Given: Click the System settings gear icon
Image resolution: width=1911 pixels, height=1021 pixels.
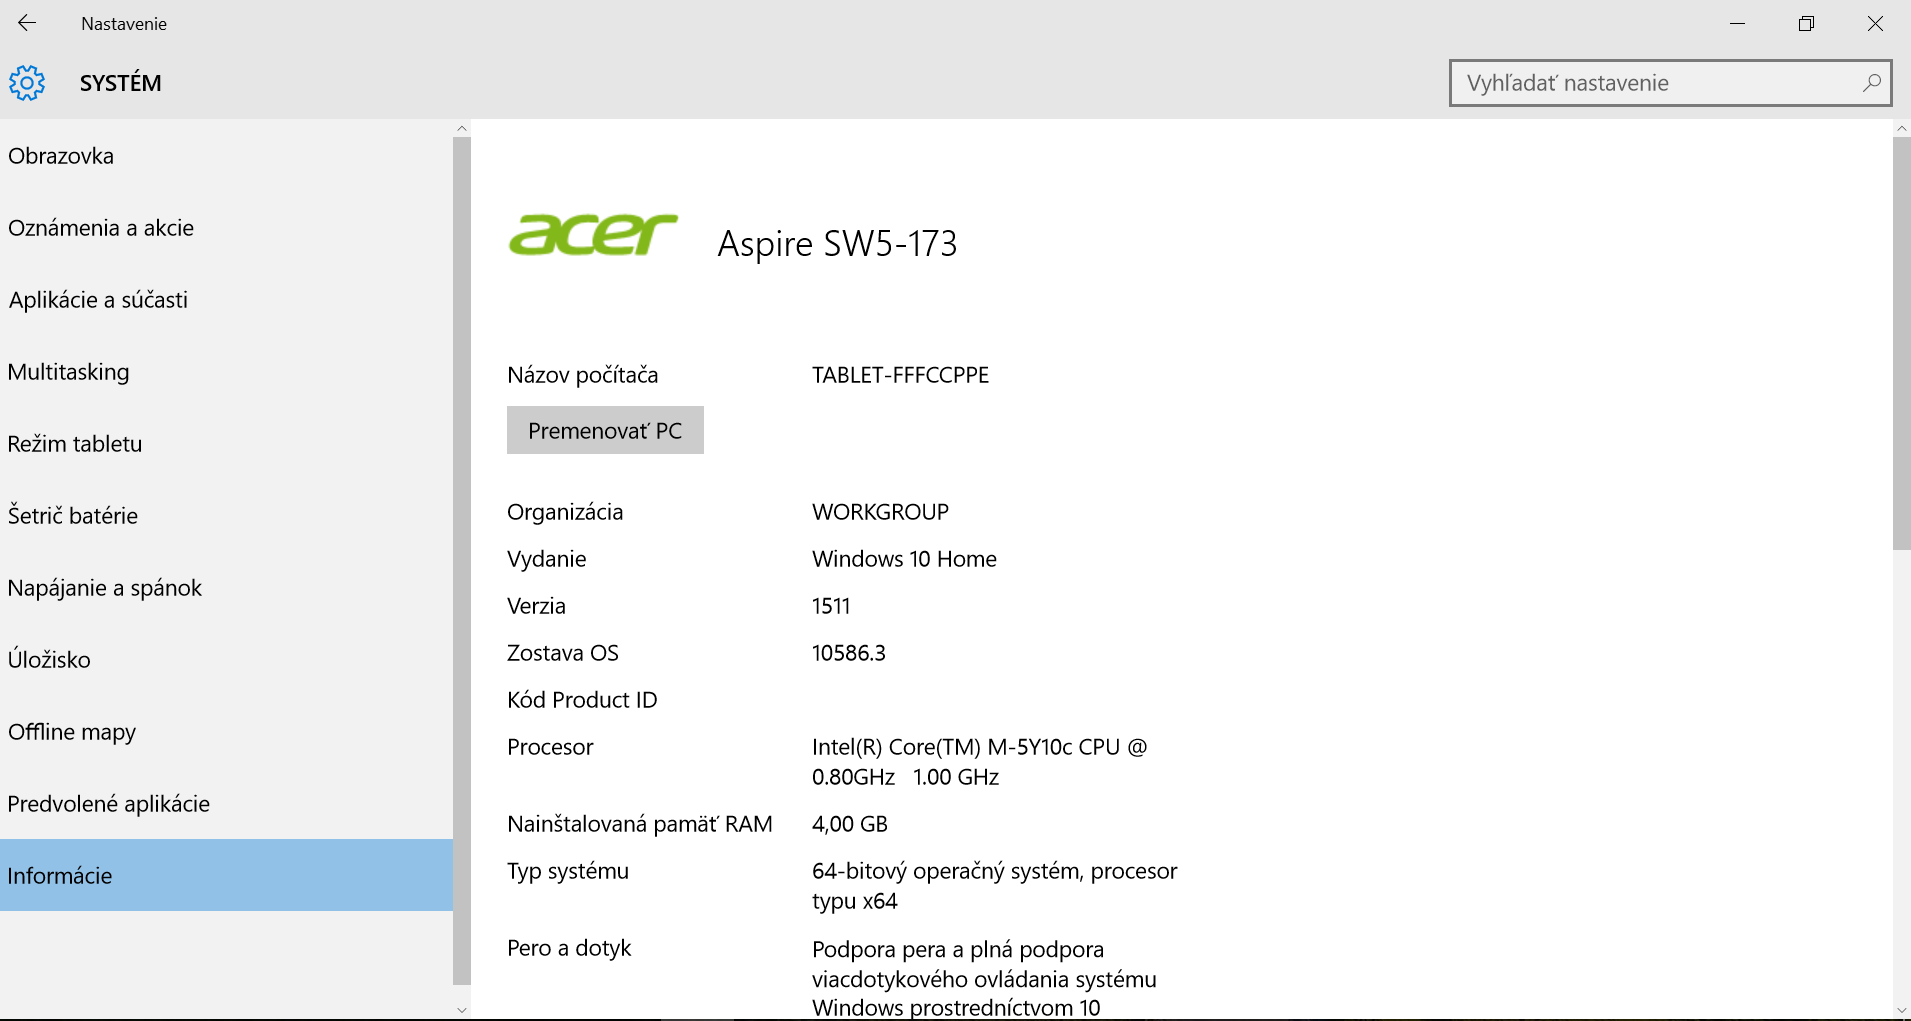Looking at the screenshot, I should coord(27,83).
